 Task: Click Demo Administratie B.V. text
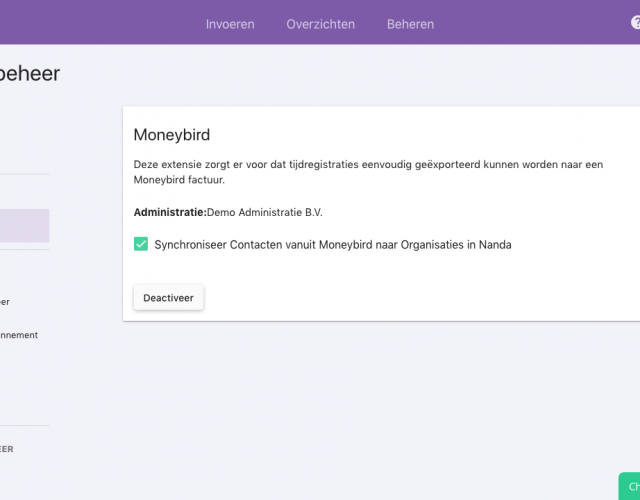(264, 212)
